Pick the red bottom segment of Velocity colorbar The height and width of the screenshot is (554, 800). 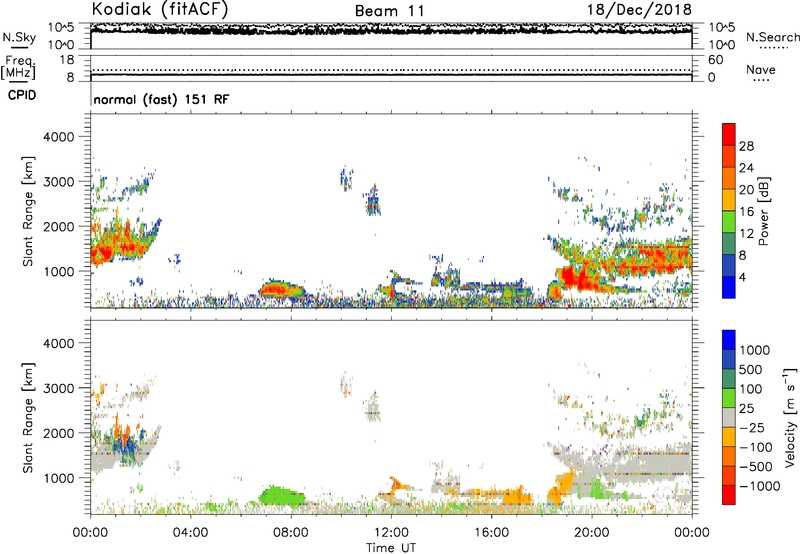coord(729,495)
